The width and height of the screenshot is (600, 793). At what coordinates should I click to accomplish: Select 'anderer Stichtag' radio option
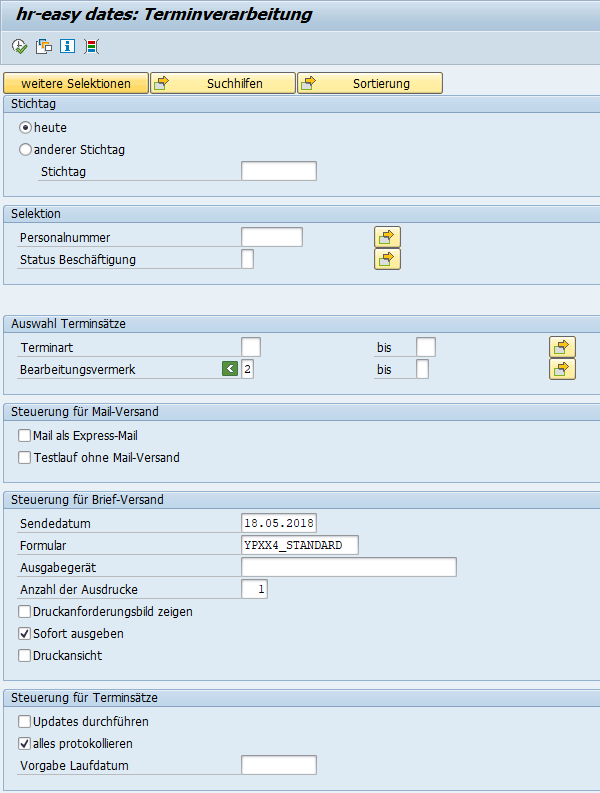[26, 150]
